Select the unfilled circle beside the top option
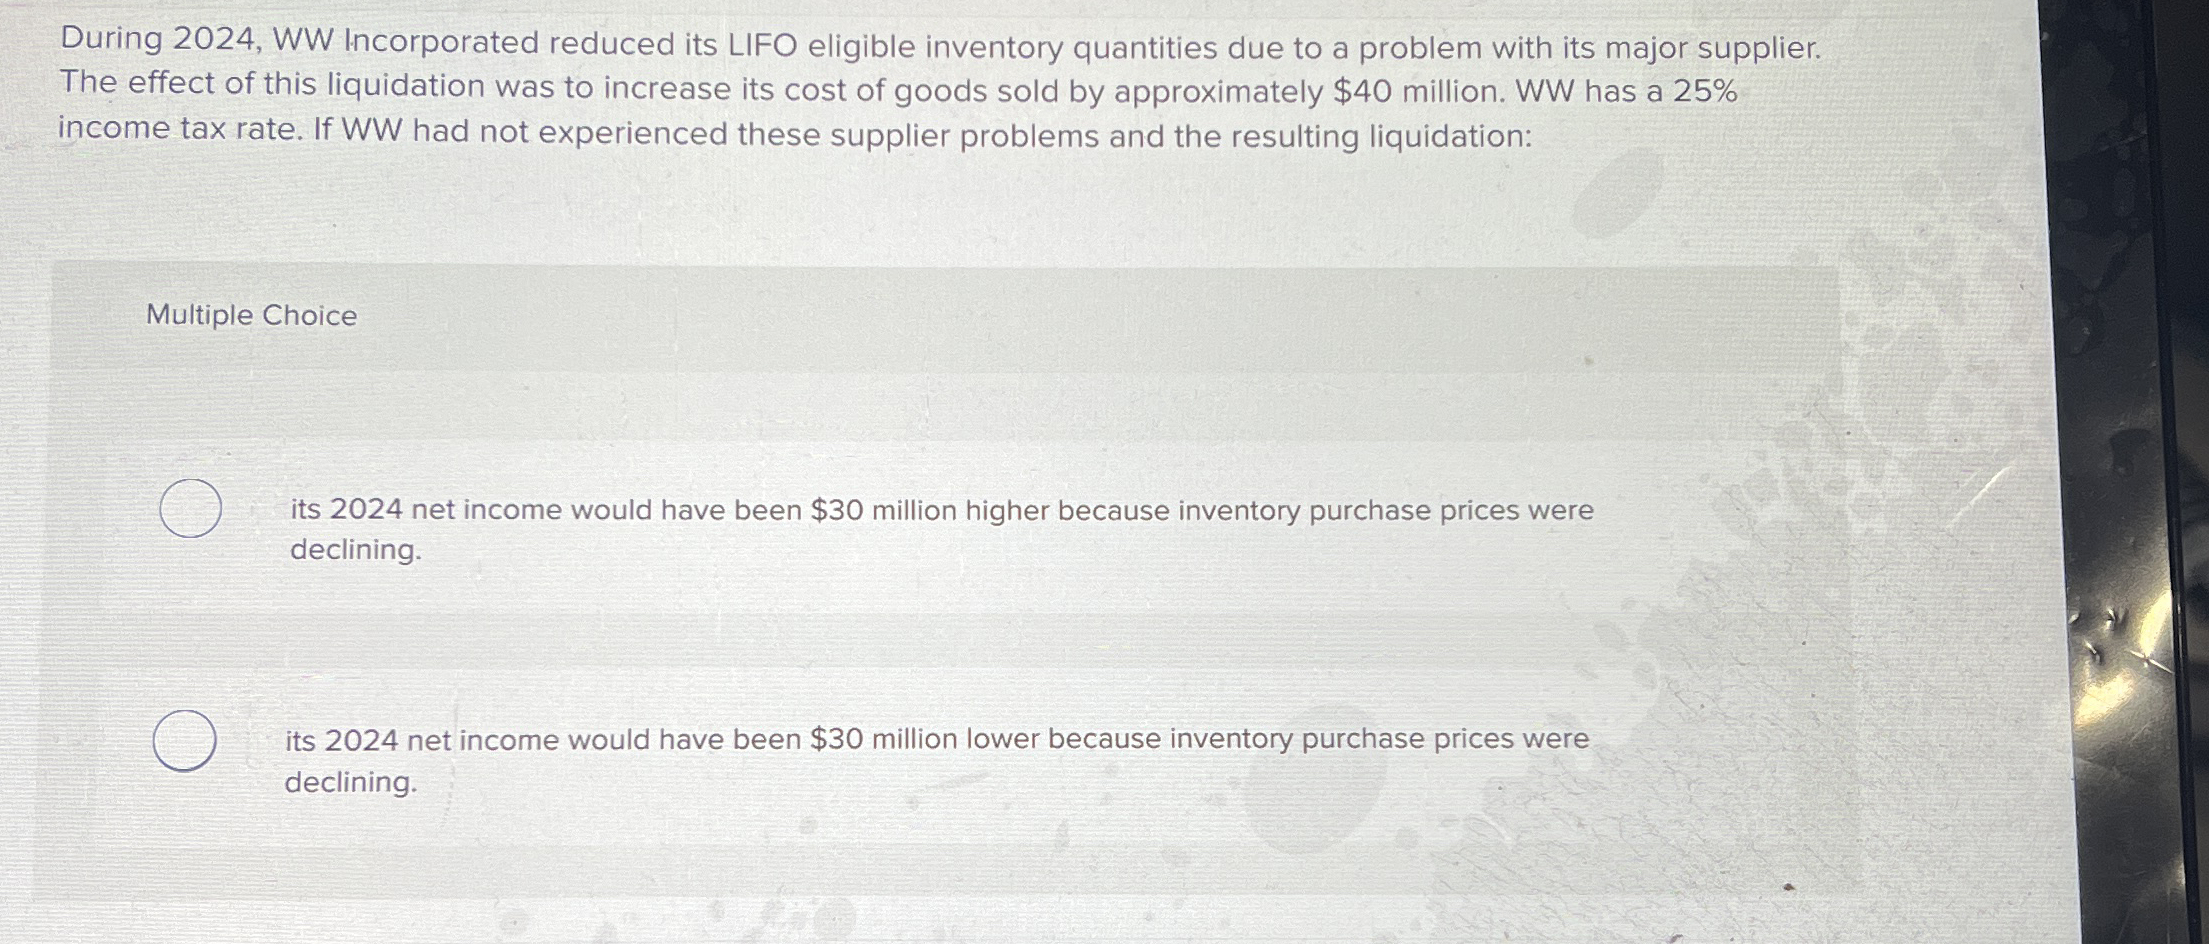 tap(190, 510)
